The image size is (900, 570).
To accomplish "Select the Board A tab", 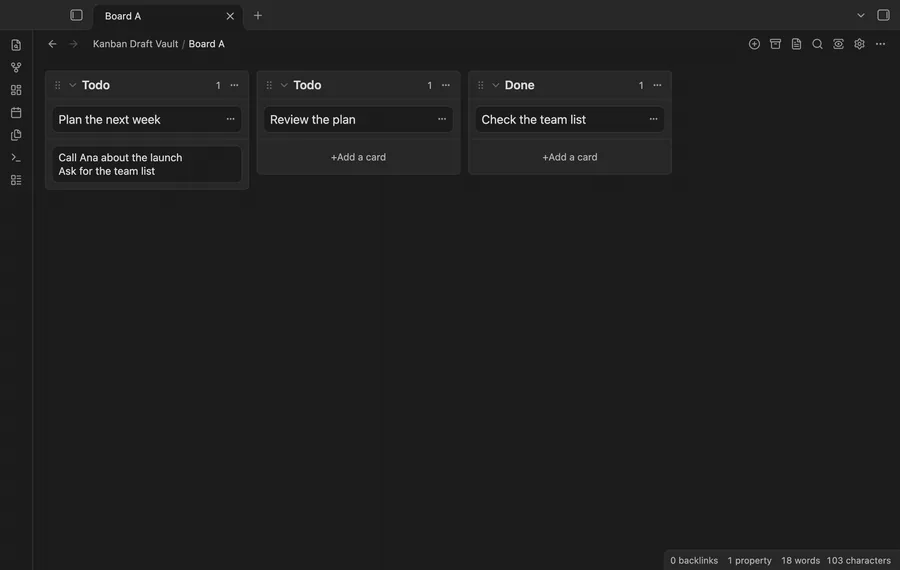I will 168,16.
